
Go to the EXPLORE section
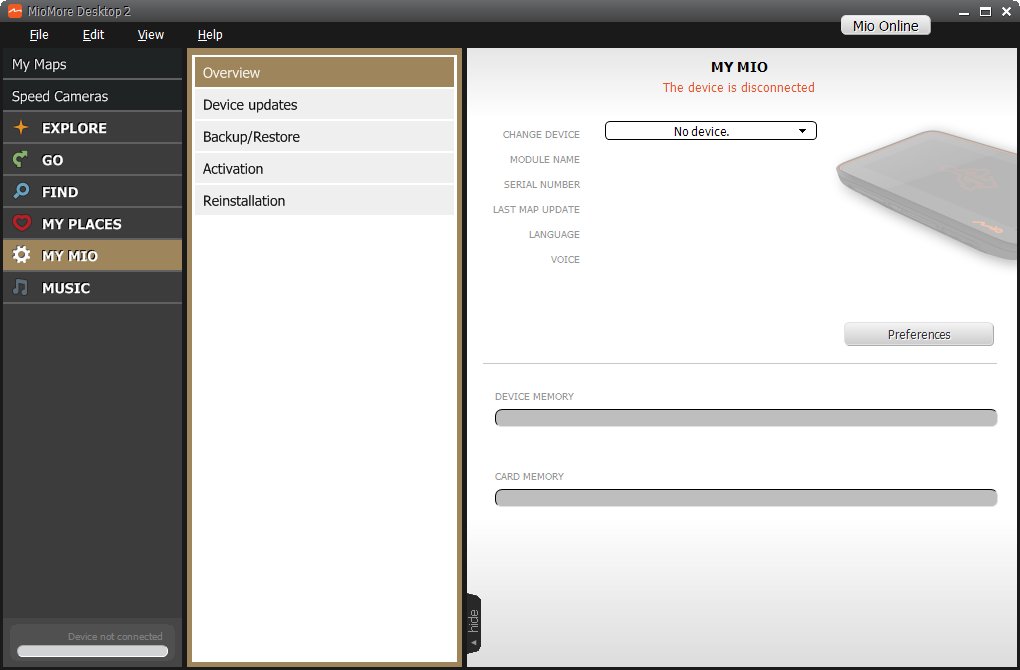pyautogui.click(x=92, y=127)
